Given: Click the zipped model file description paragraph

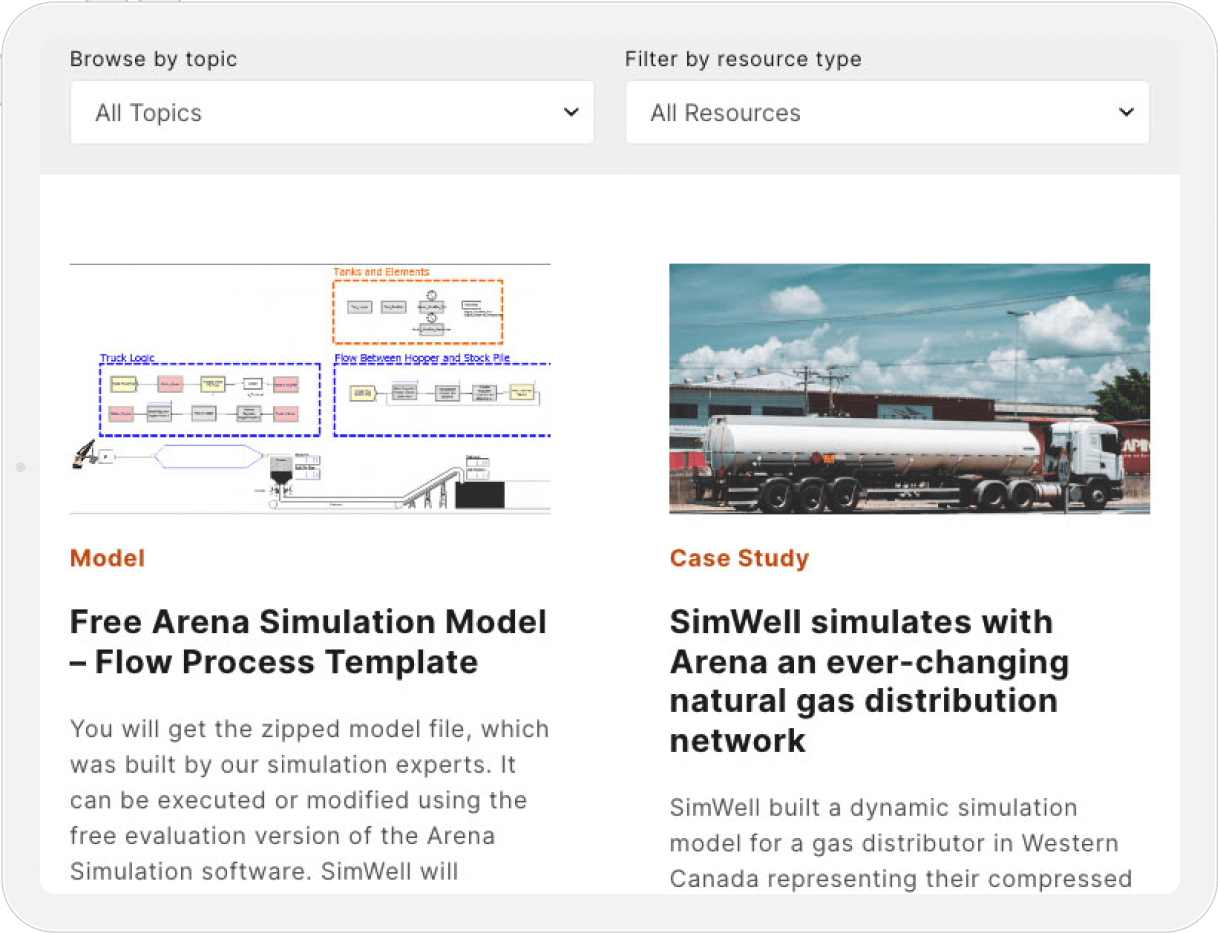Looking at the screenshot, I should [310, 800].
